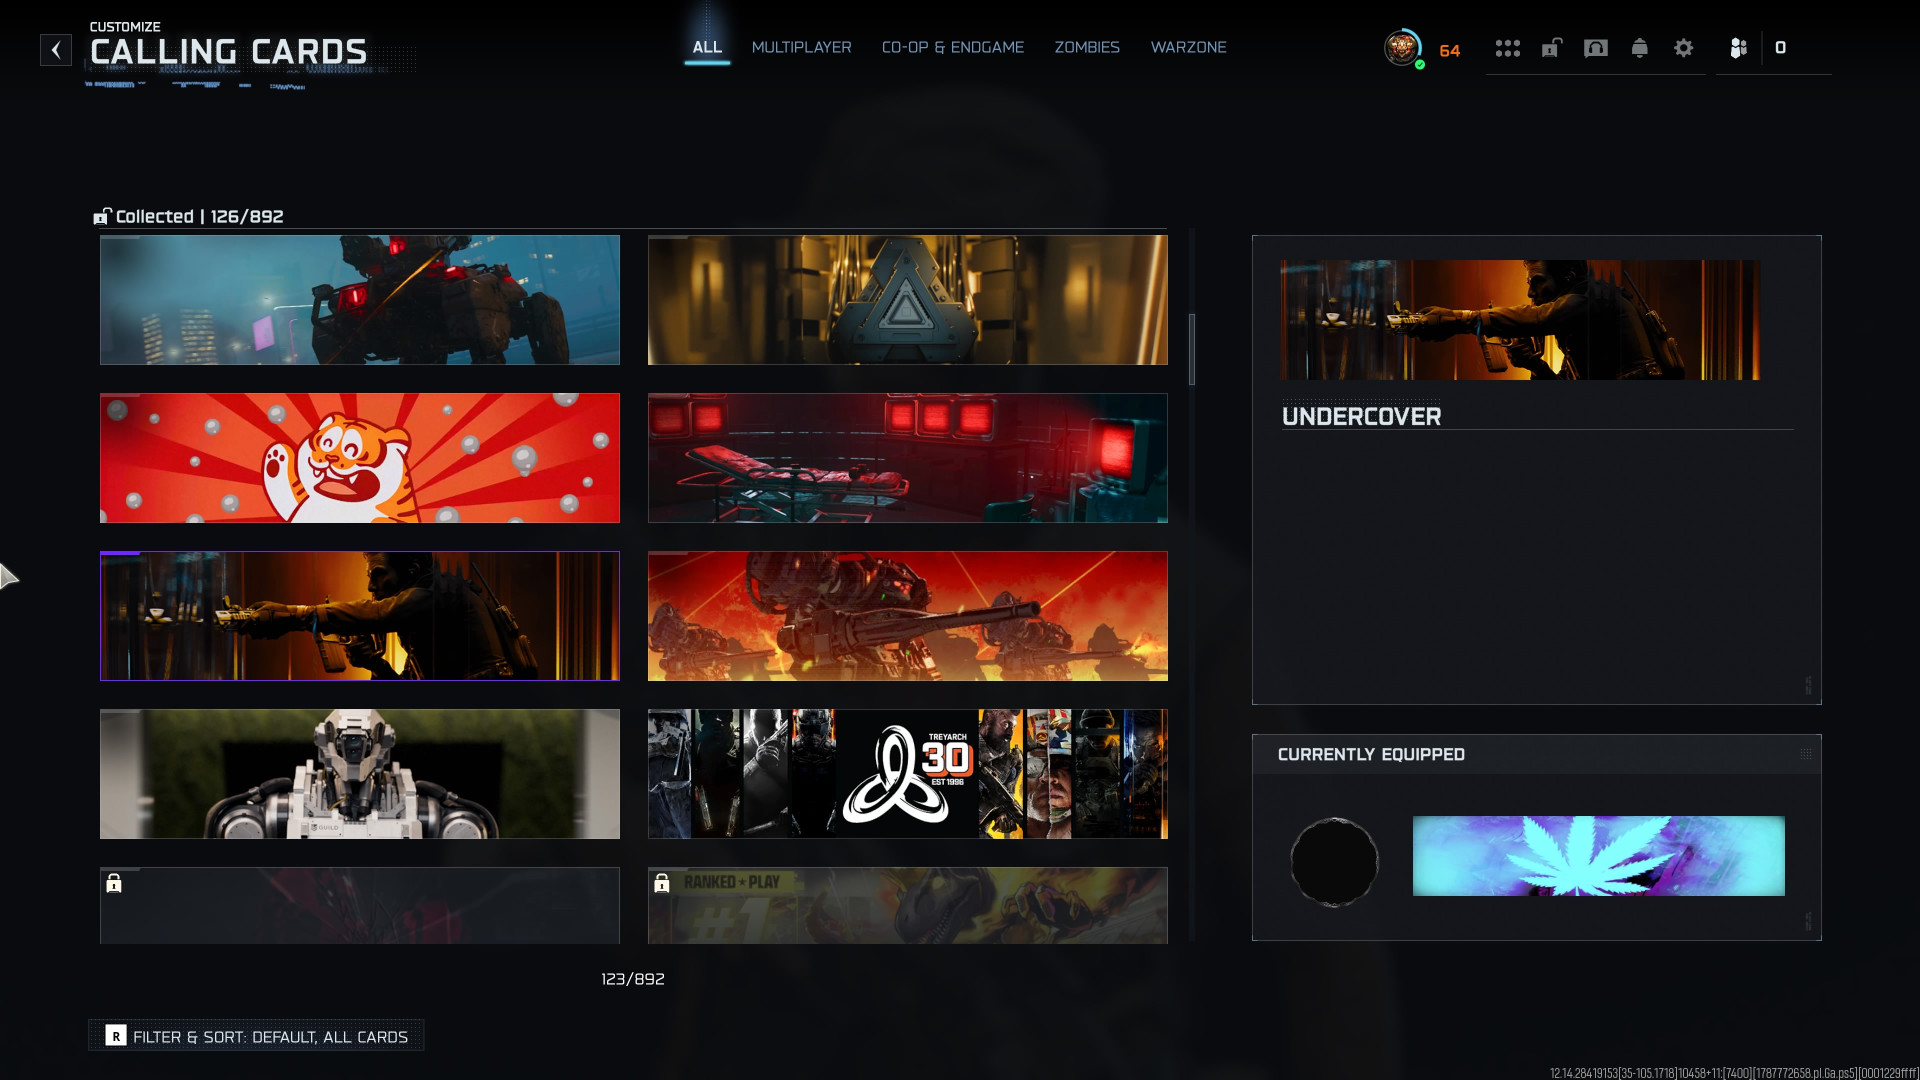Click the player level 64 text
This screenshot has height=1080, width=1920.
[1450, 51]
